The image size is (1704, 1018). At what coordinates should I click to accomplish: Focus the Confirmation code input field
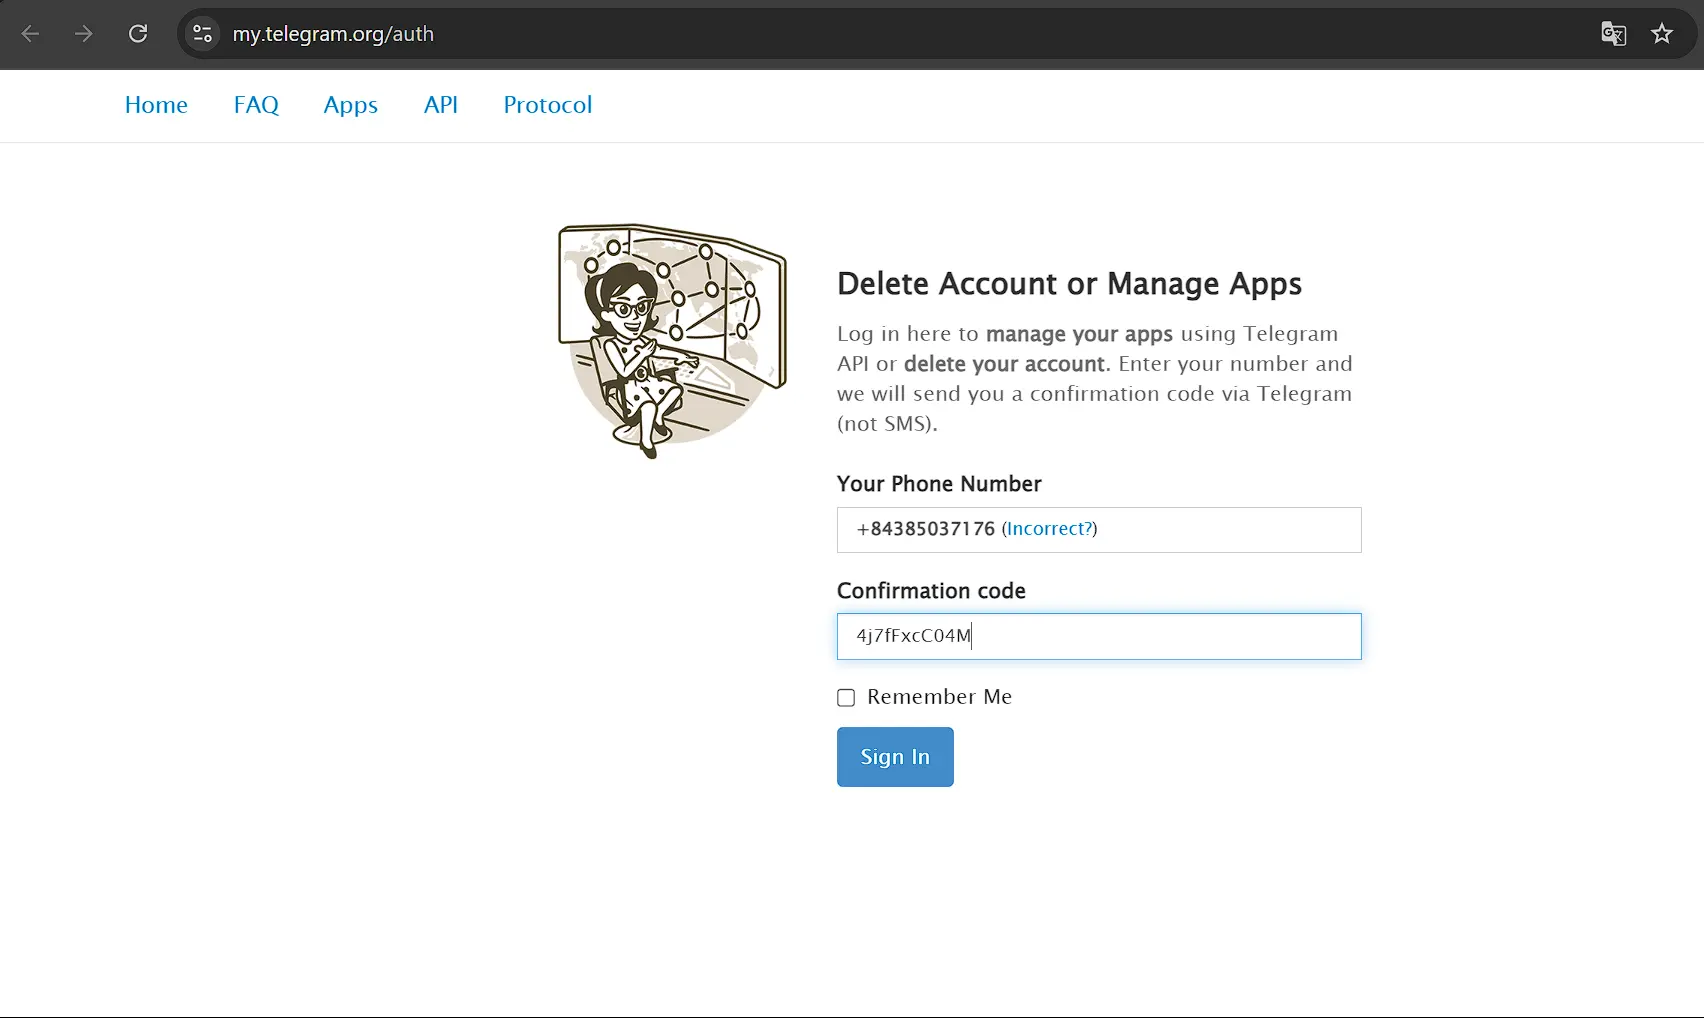click(x=1099, y=636)
